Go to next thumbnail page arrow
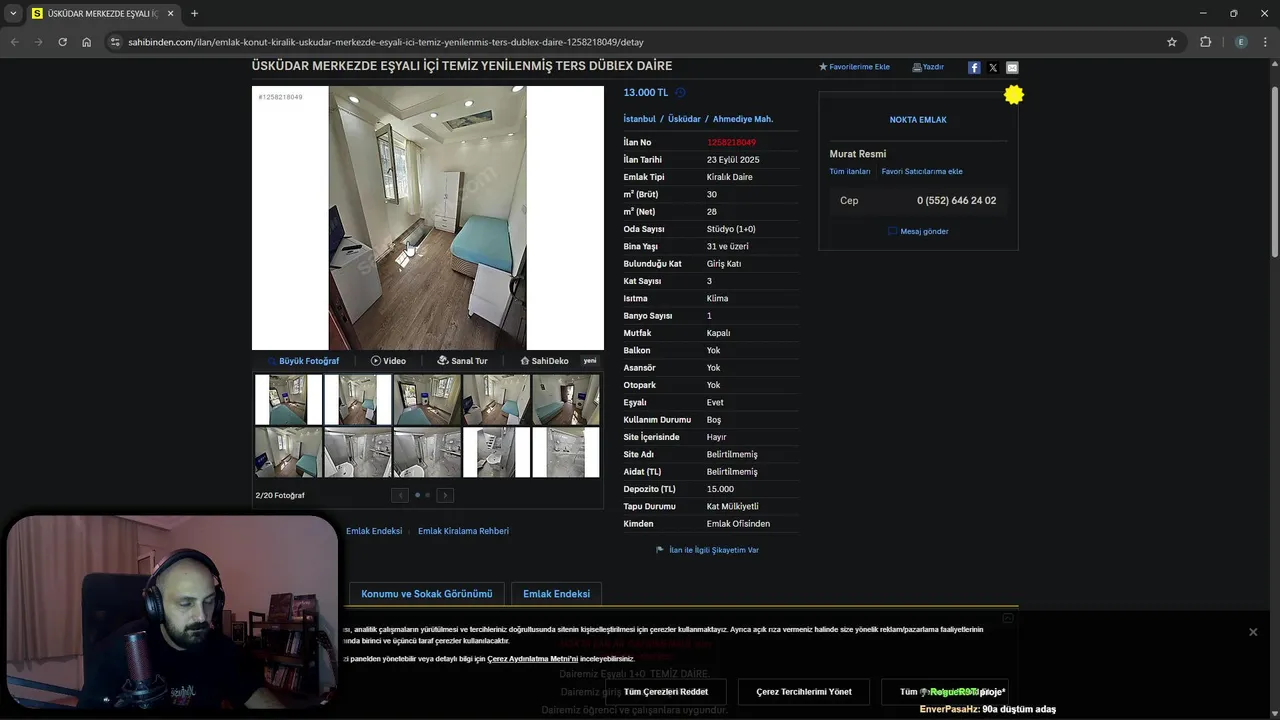The height and width of the screenshot is (720, 1280). (x=445, y=495)
